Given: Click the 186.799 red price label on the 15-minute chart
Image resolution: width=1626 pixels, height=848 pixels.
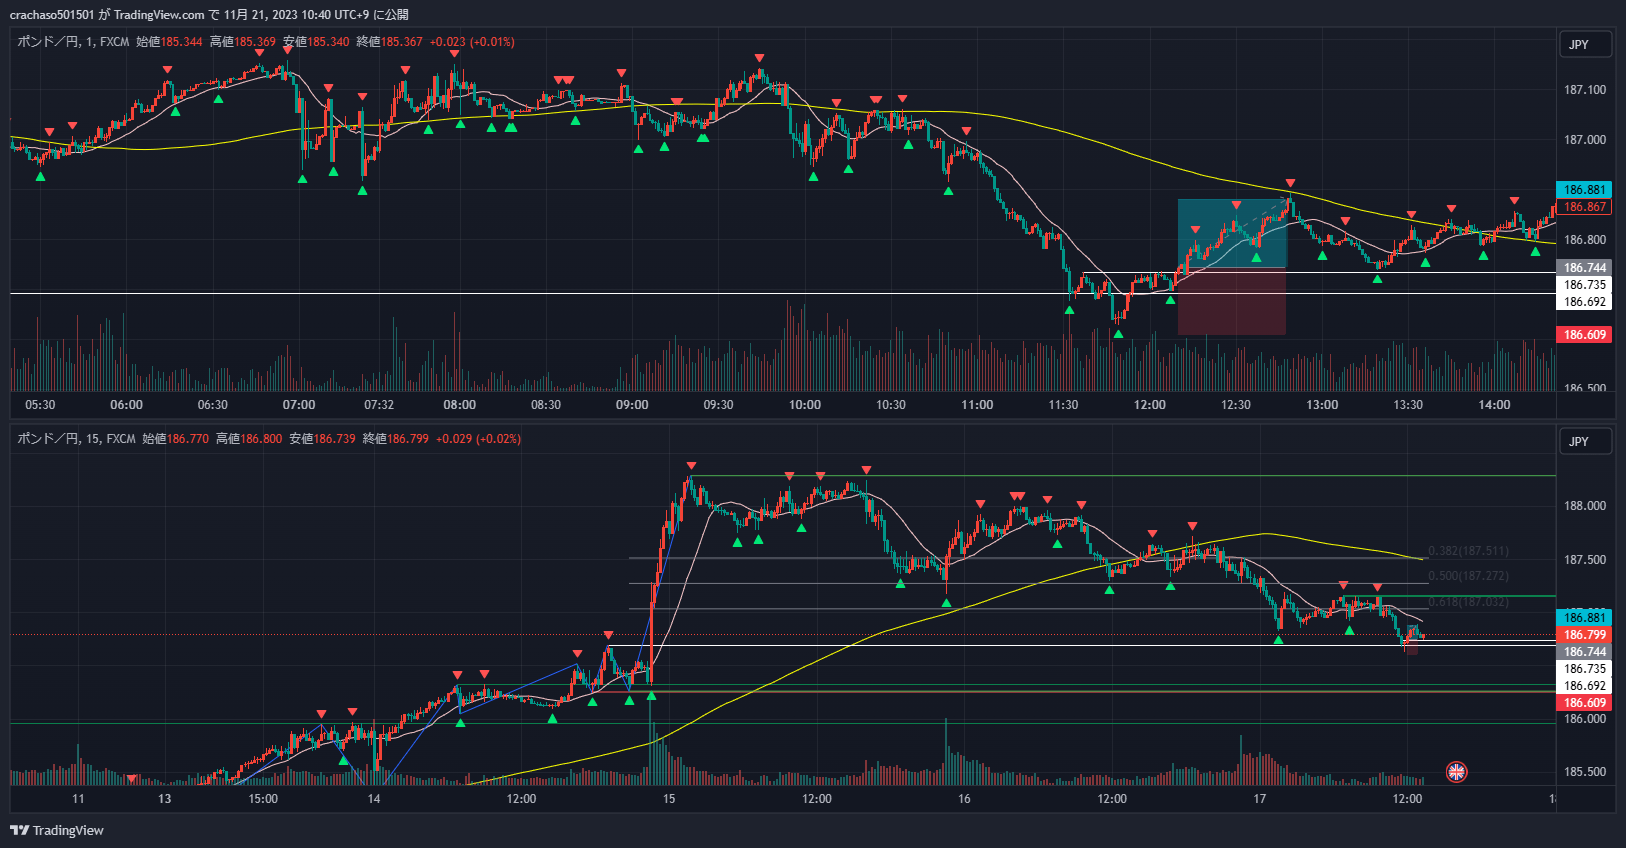Looking at the screenshot, I should [1584, 635].
